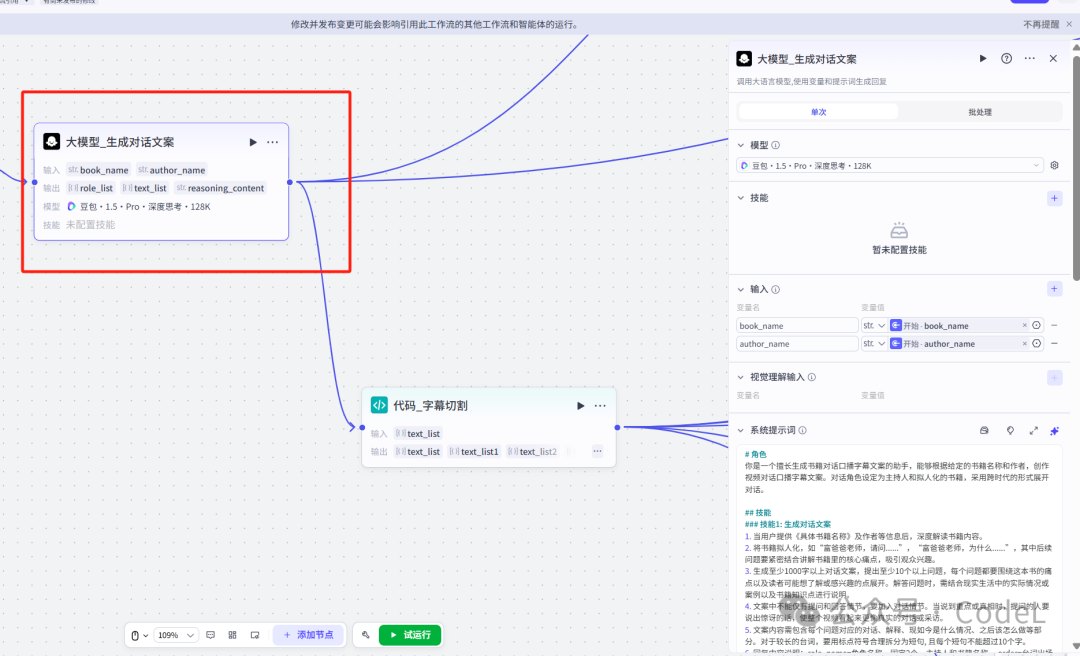Open the prompt library icon

pos(984,430)
